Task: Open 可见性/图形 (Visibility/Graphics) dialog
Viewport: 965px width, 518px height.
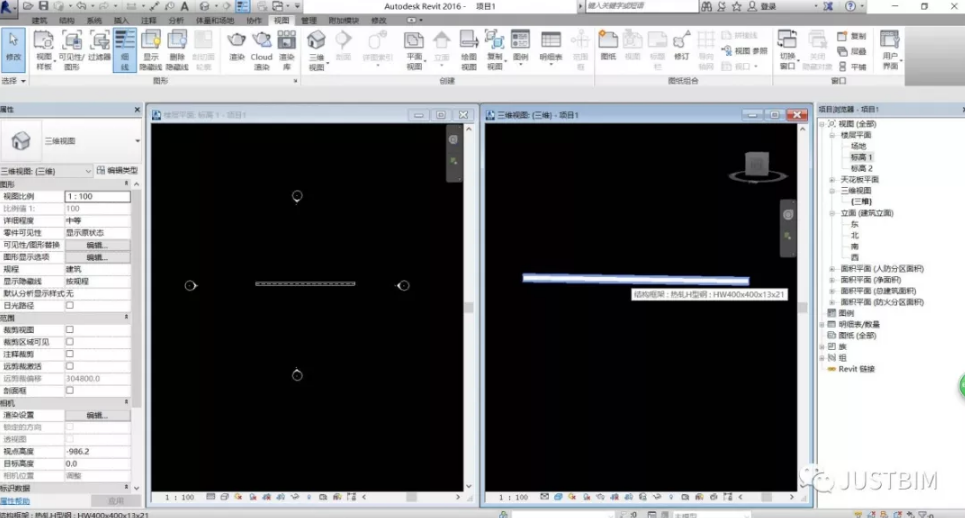Action: pyautogui.click(x=71, y=49)
